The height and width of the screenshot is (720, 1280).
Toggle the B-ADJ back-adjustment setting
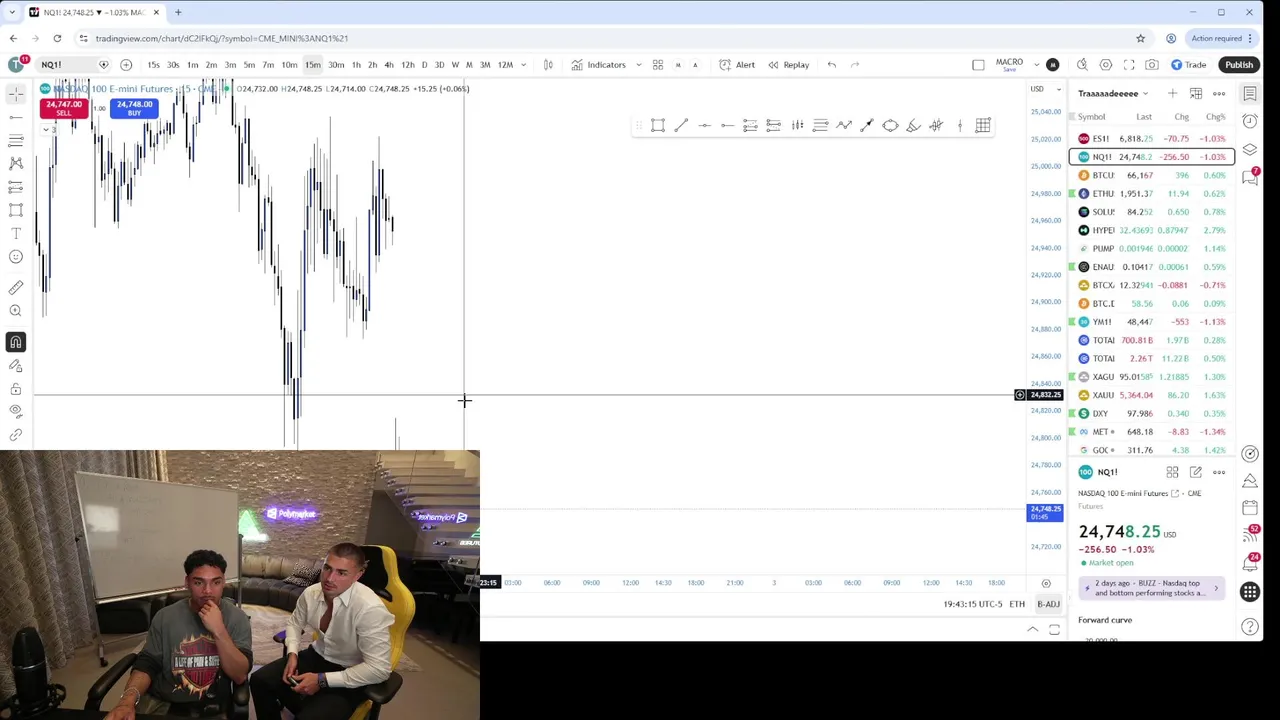pos(1048,604)
